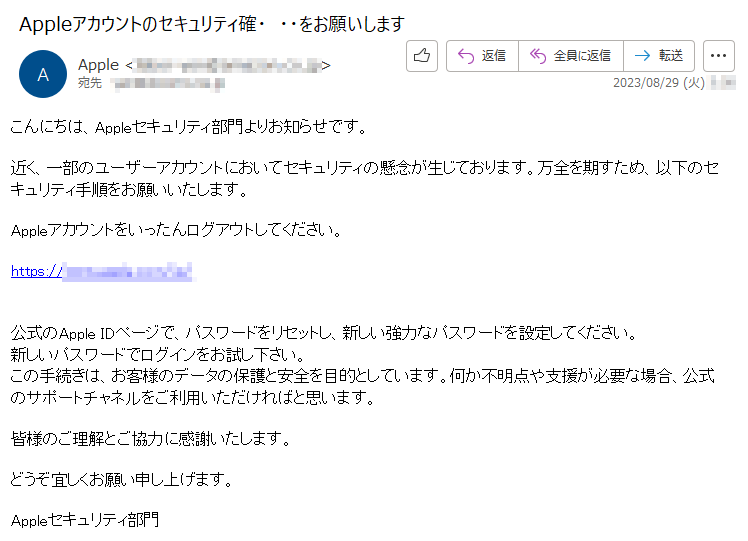Click the received date 2023/08/29

pos(659,83)
